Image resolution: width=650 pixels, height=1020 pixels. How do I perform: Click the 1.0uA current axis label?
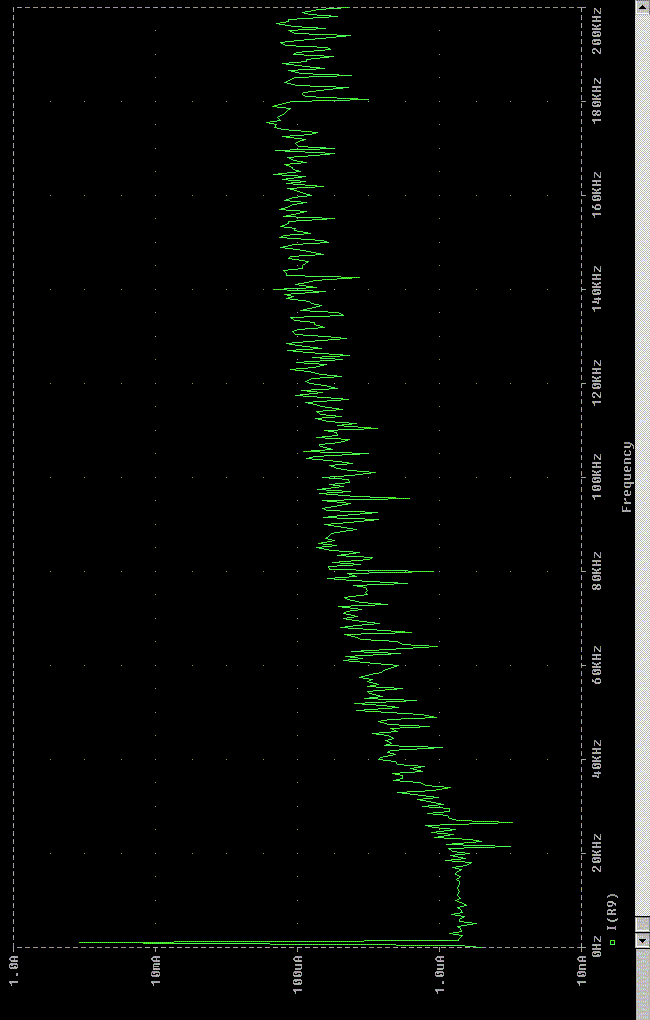pyautogui.click(x=440, y=973)
